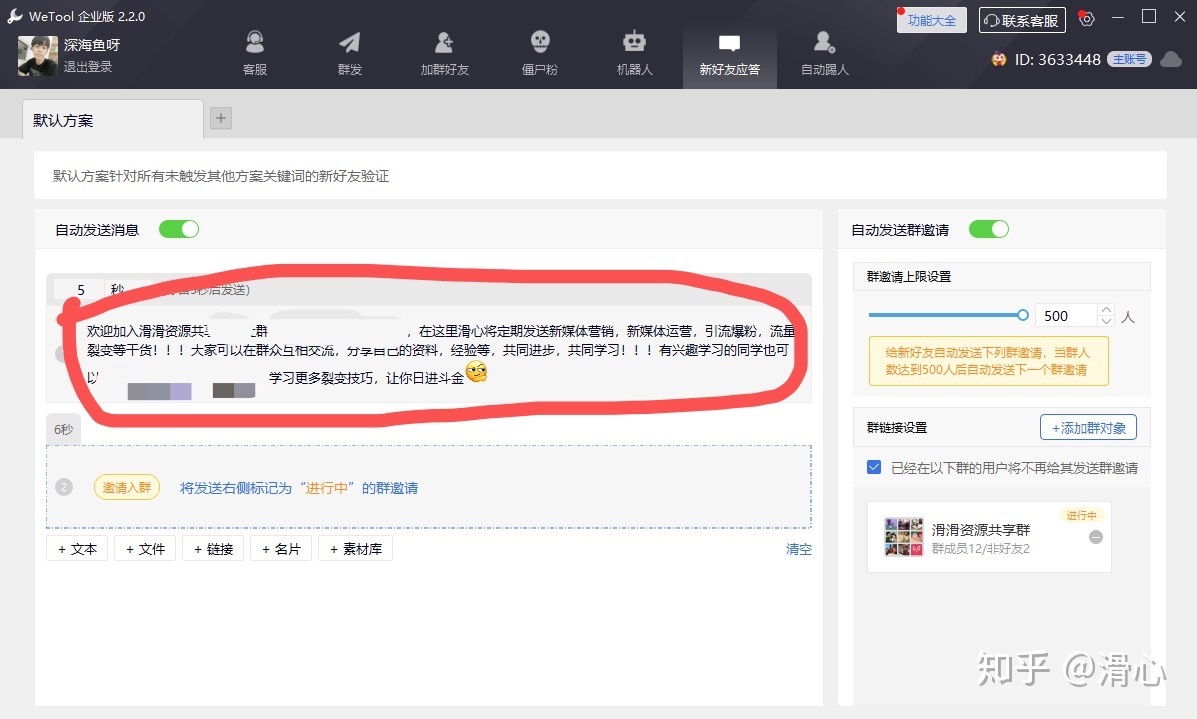Click the 清空 clear link

(x=798, y=549)
